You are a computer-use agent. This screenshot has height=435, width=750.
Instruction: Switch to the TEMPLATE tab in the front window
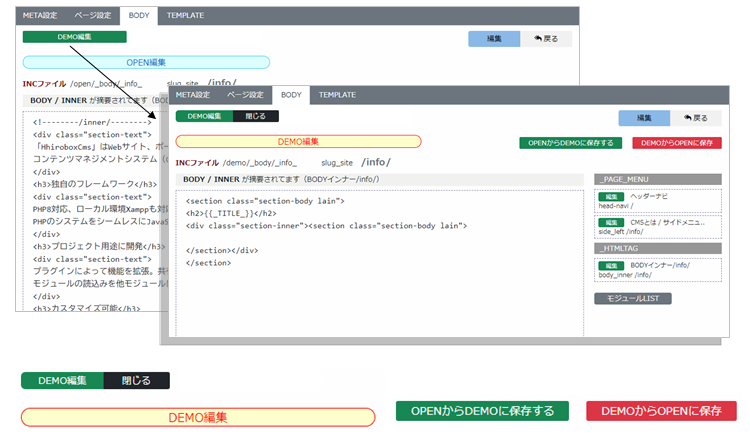pos(337,95)
